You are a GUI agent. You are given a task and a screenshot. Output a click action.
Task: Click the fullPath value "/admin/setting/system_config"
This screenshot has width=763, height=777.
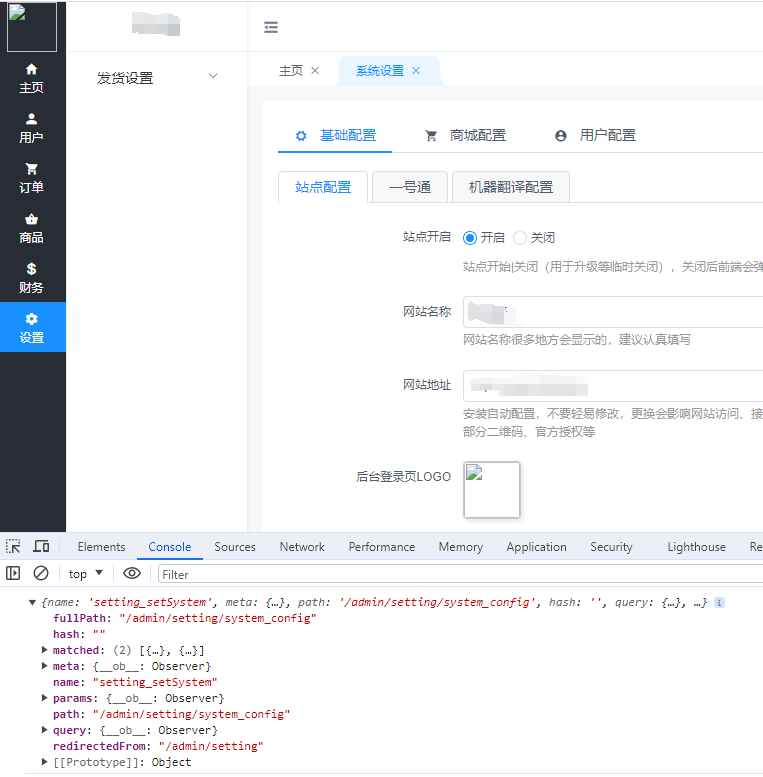[218, 618]
